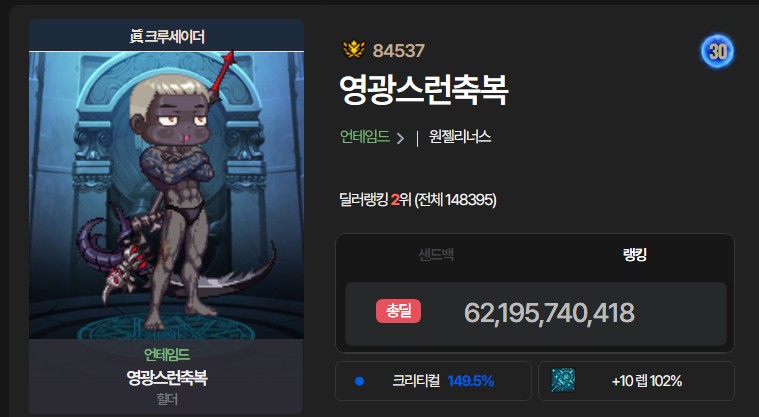
Task: Click the 크리티컬 149.5% stat box
Action: (433, 381)
